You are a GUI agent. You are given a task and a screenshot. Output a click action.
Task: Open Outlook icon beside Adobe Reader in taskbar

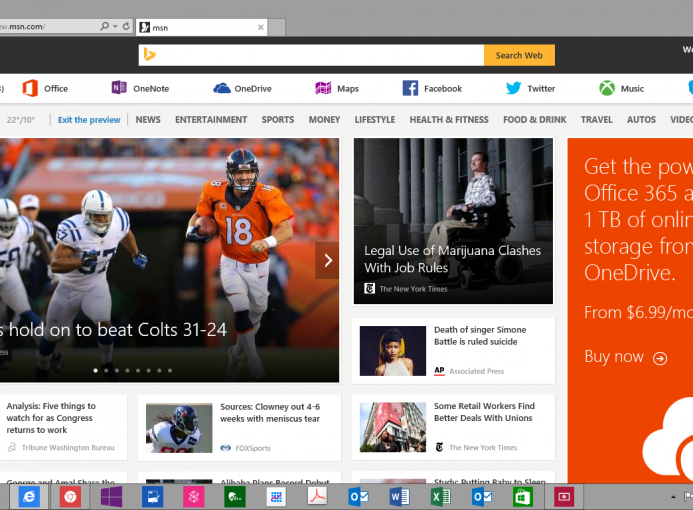(x=358, y=497)
